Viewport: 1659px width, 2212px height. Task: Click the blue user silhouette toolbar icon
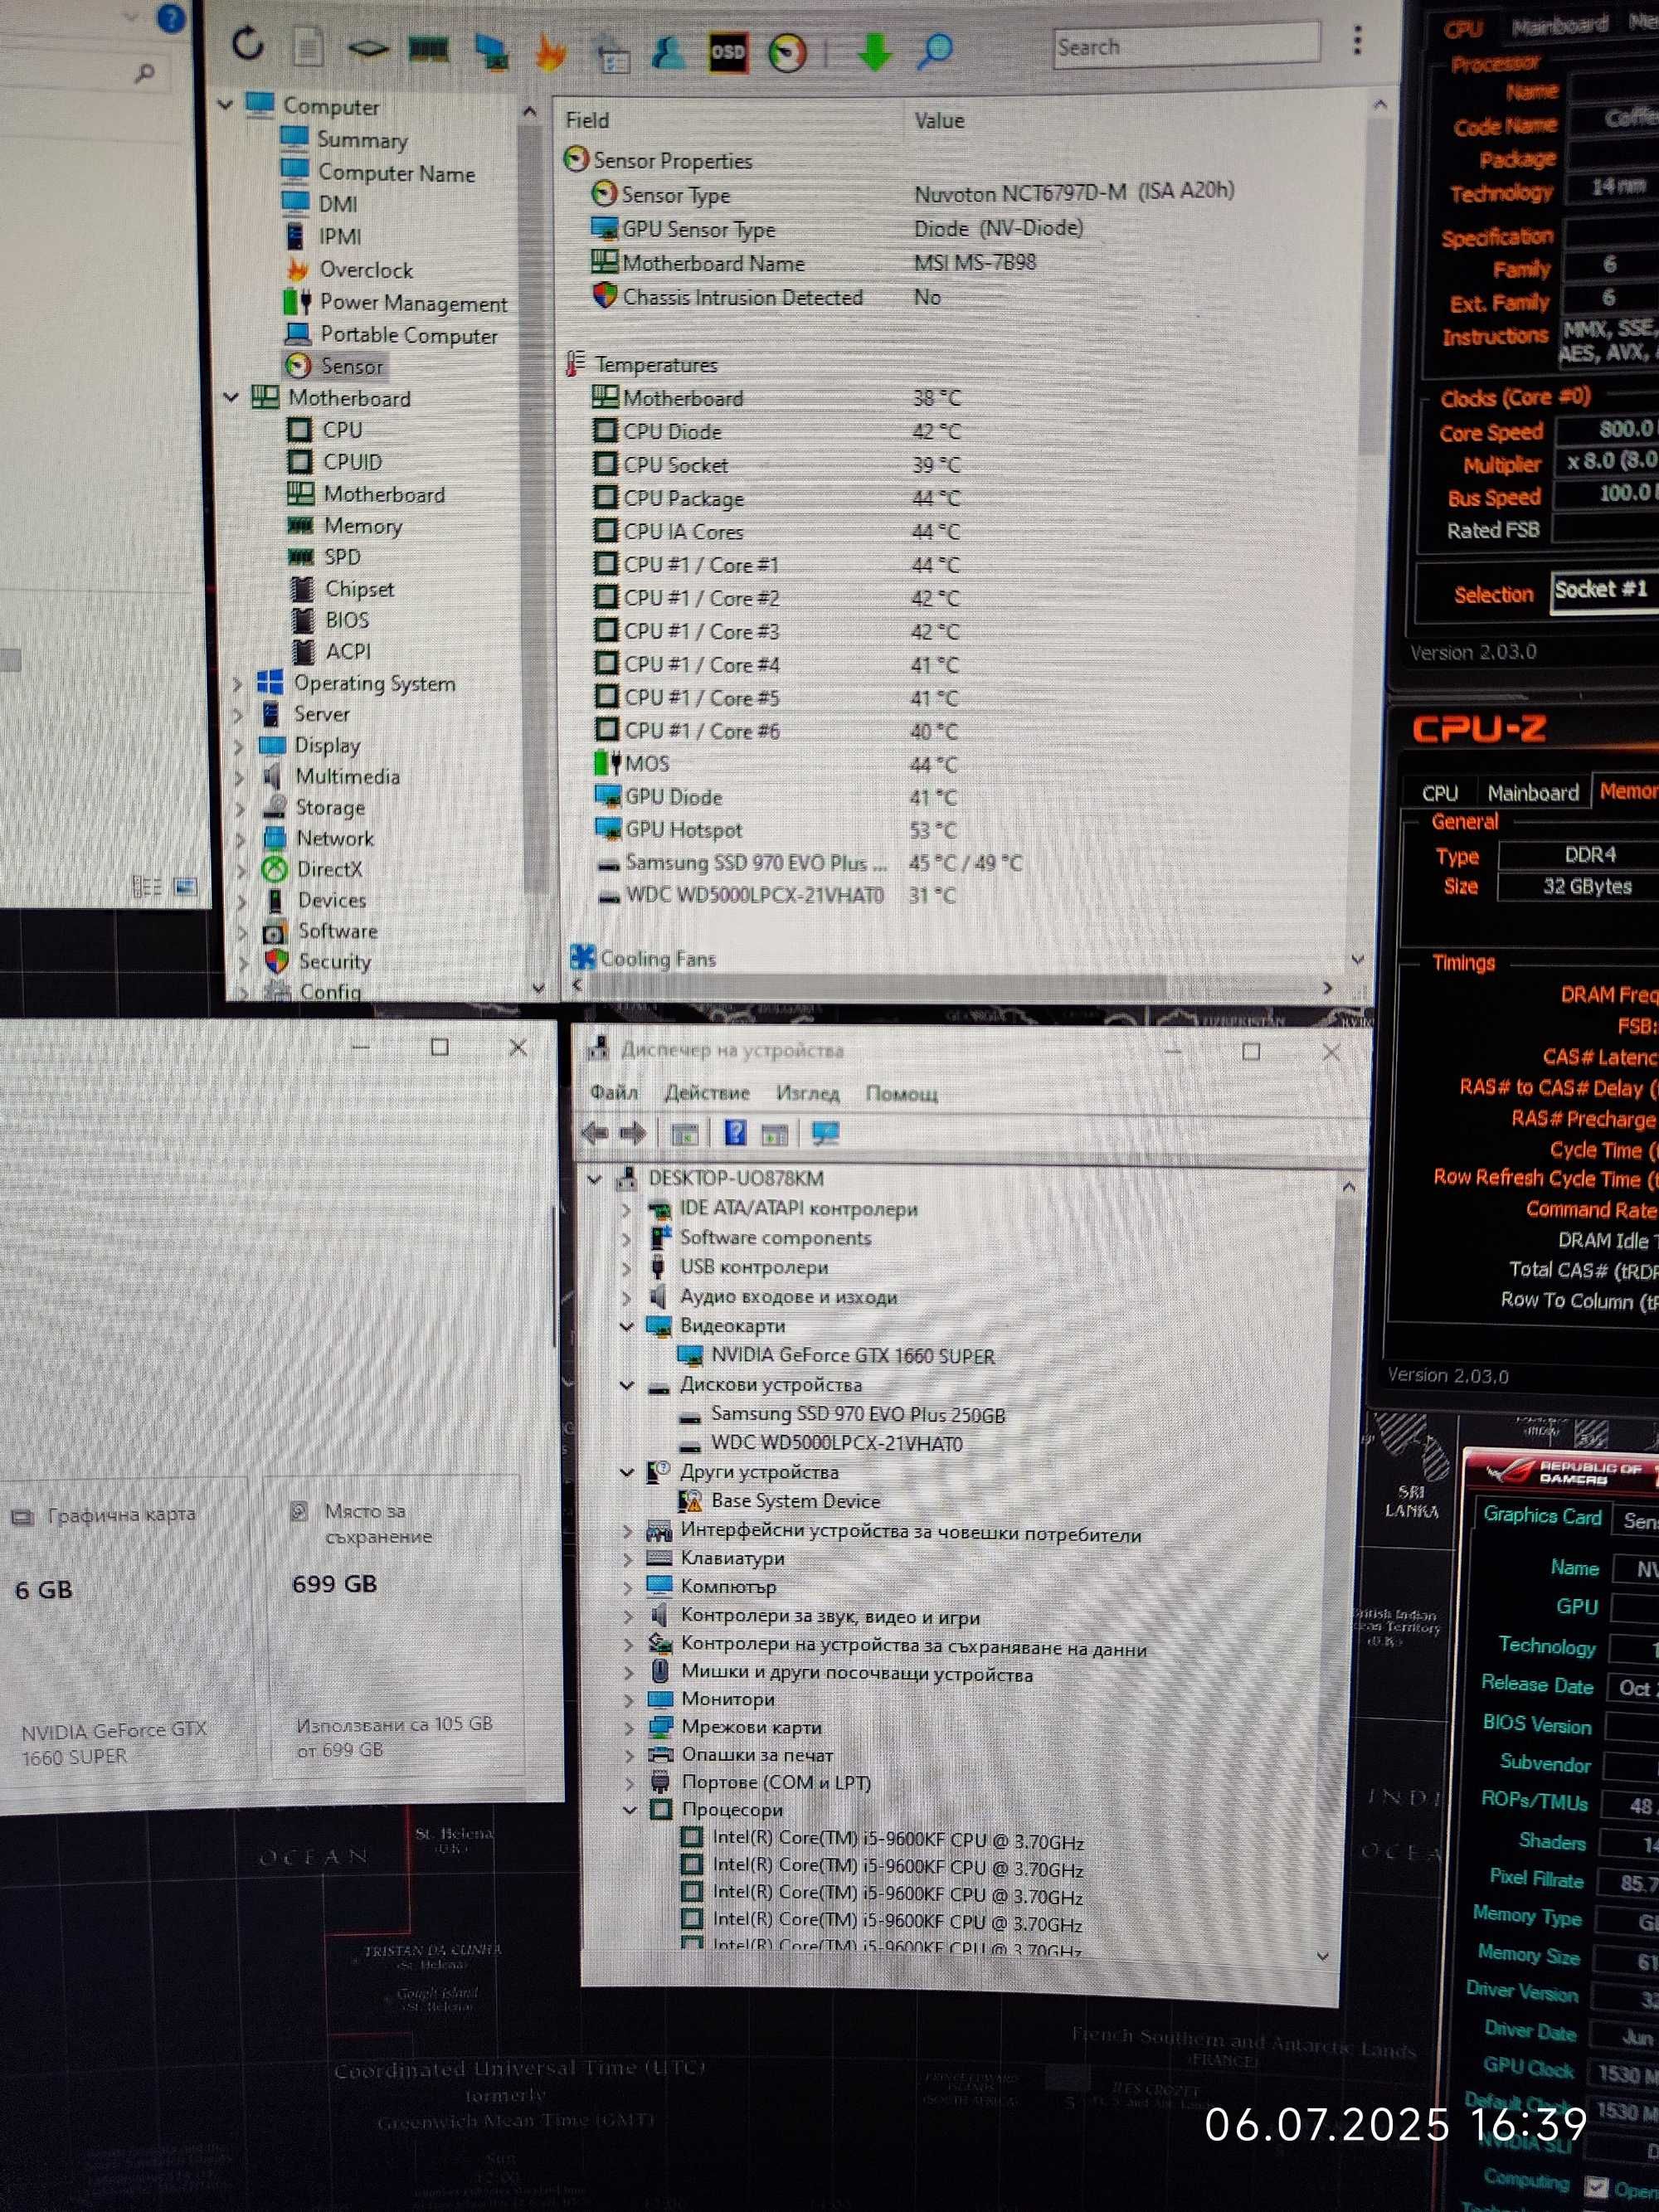click(667, 52)
